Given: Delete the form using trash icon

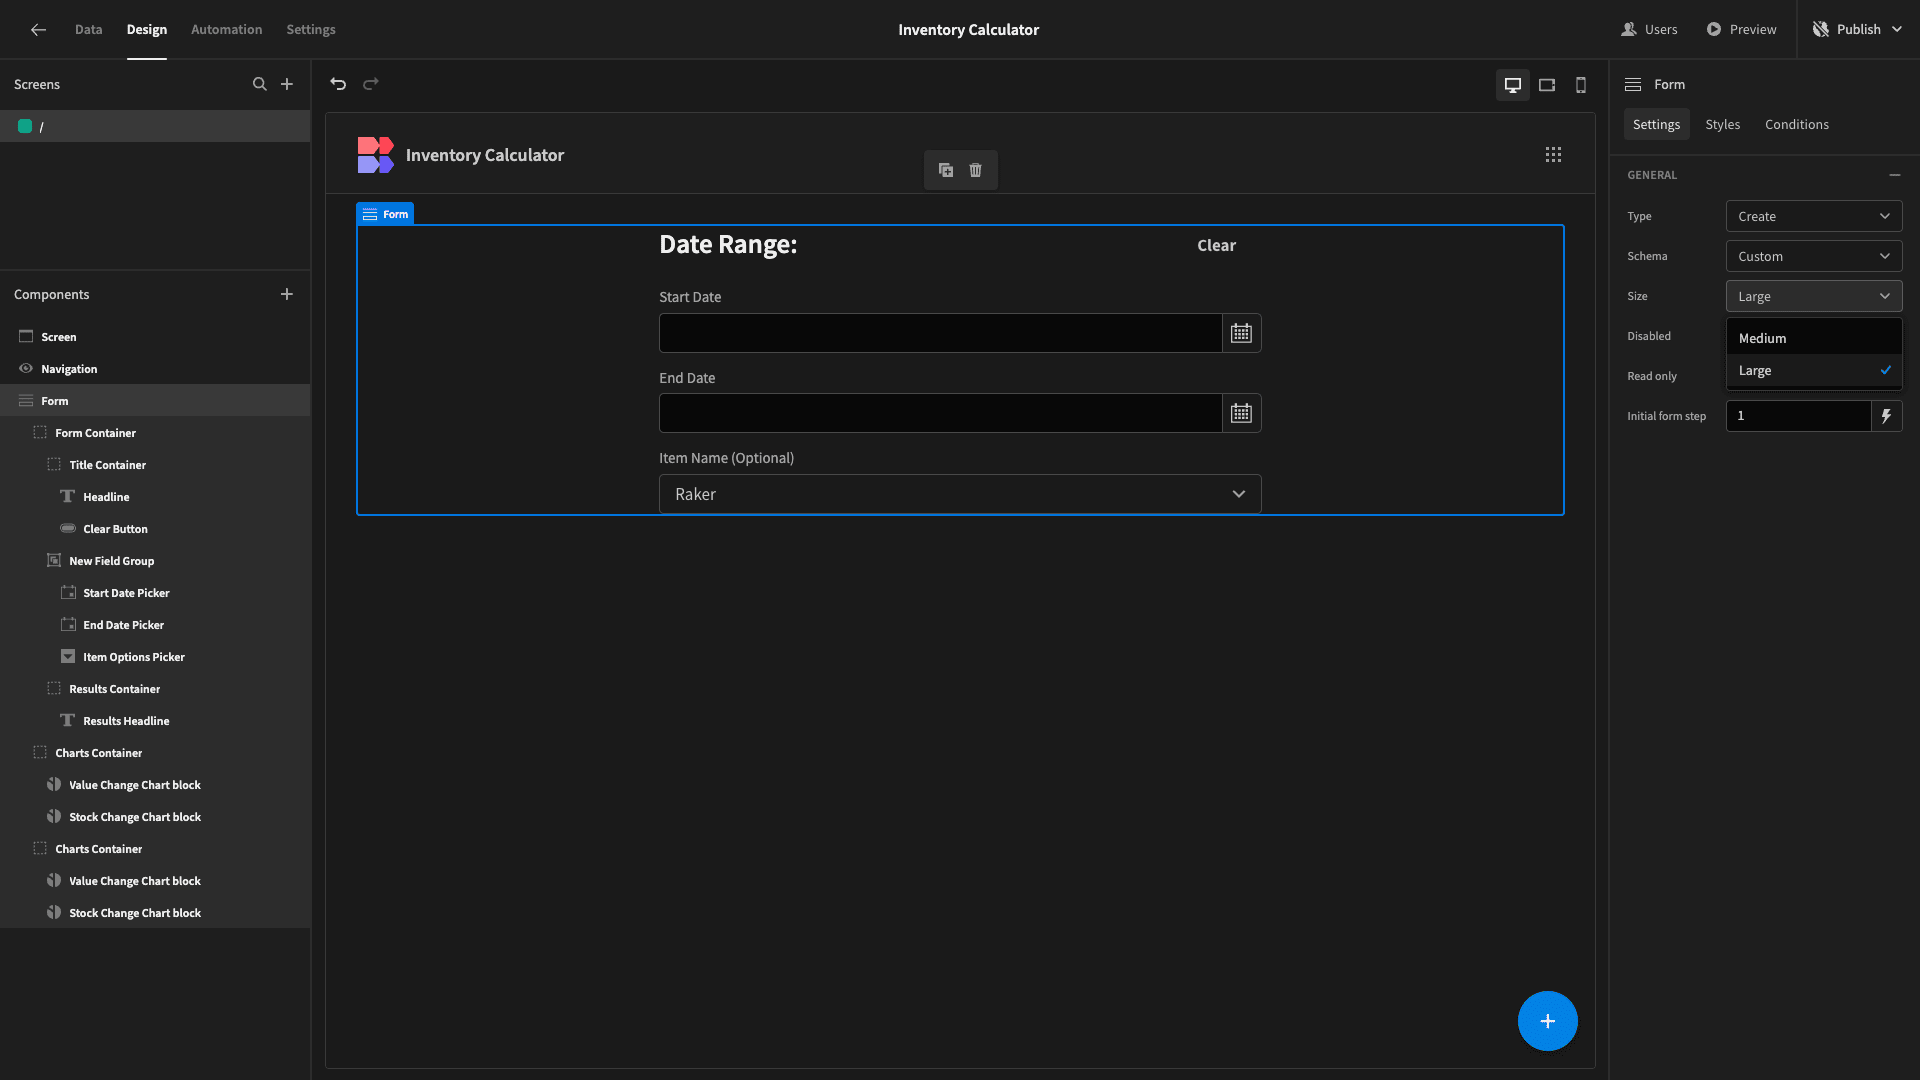Looking at the screenshot, I should [976, 170].
